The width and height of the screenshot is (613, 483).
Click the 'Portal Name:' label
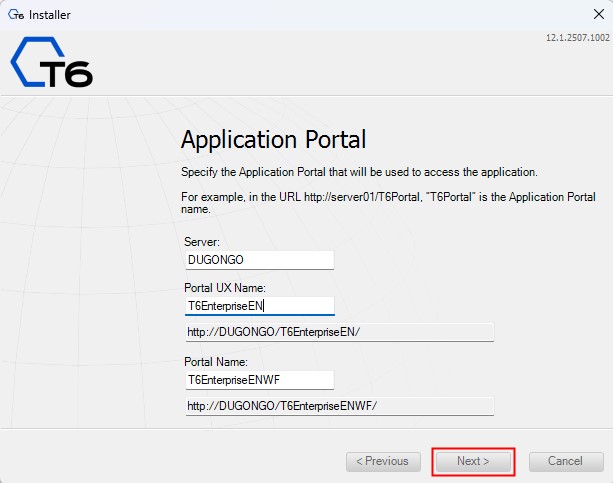(x=216, y=362)
